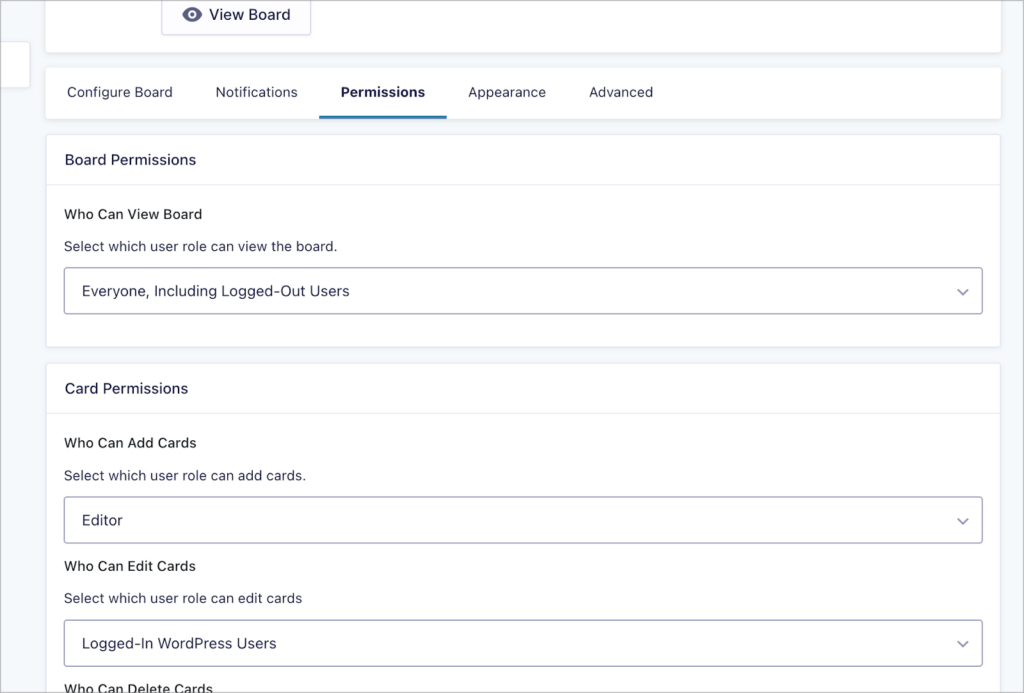
Task: Open the Advanced tab
Action: (x=620, y=92)
